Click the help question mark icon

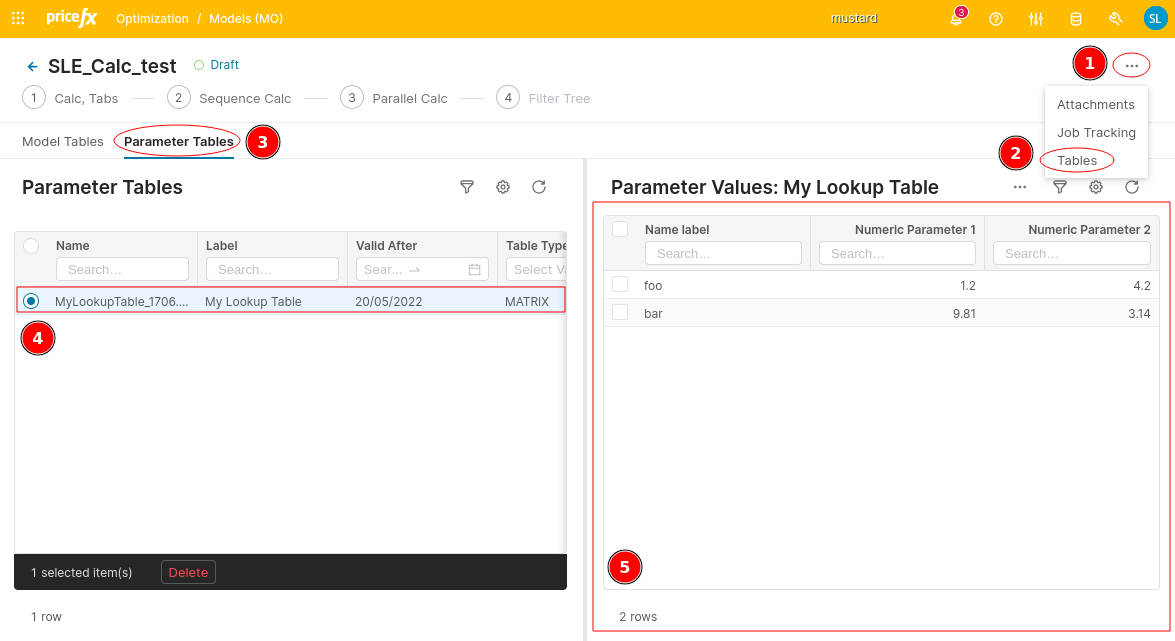(x=995, y=19)
